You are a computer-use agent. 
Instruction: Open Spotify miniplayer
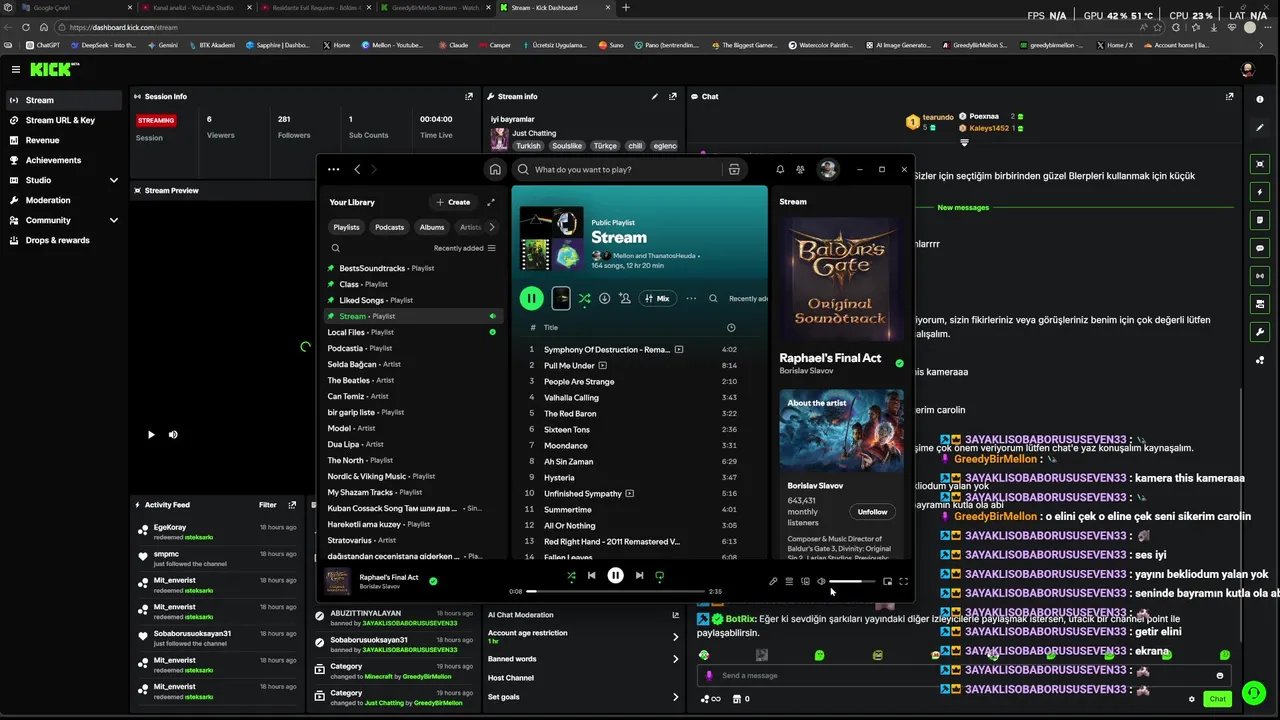pyautogui.click(x=887, y=581)
